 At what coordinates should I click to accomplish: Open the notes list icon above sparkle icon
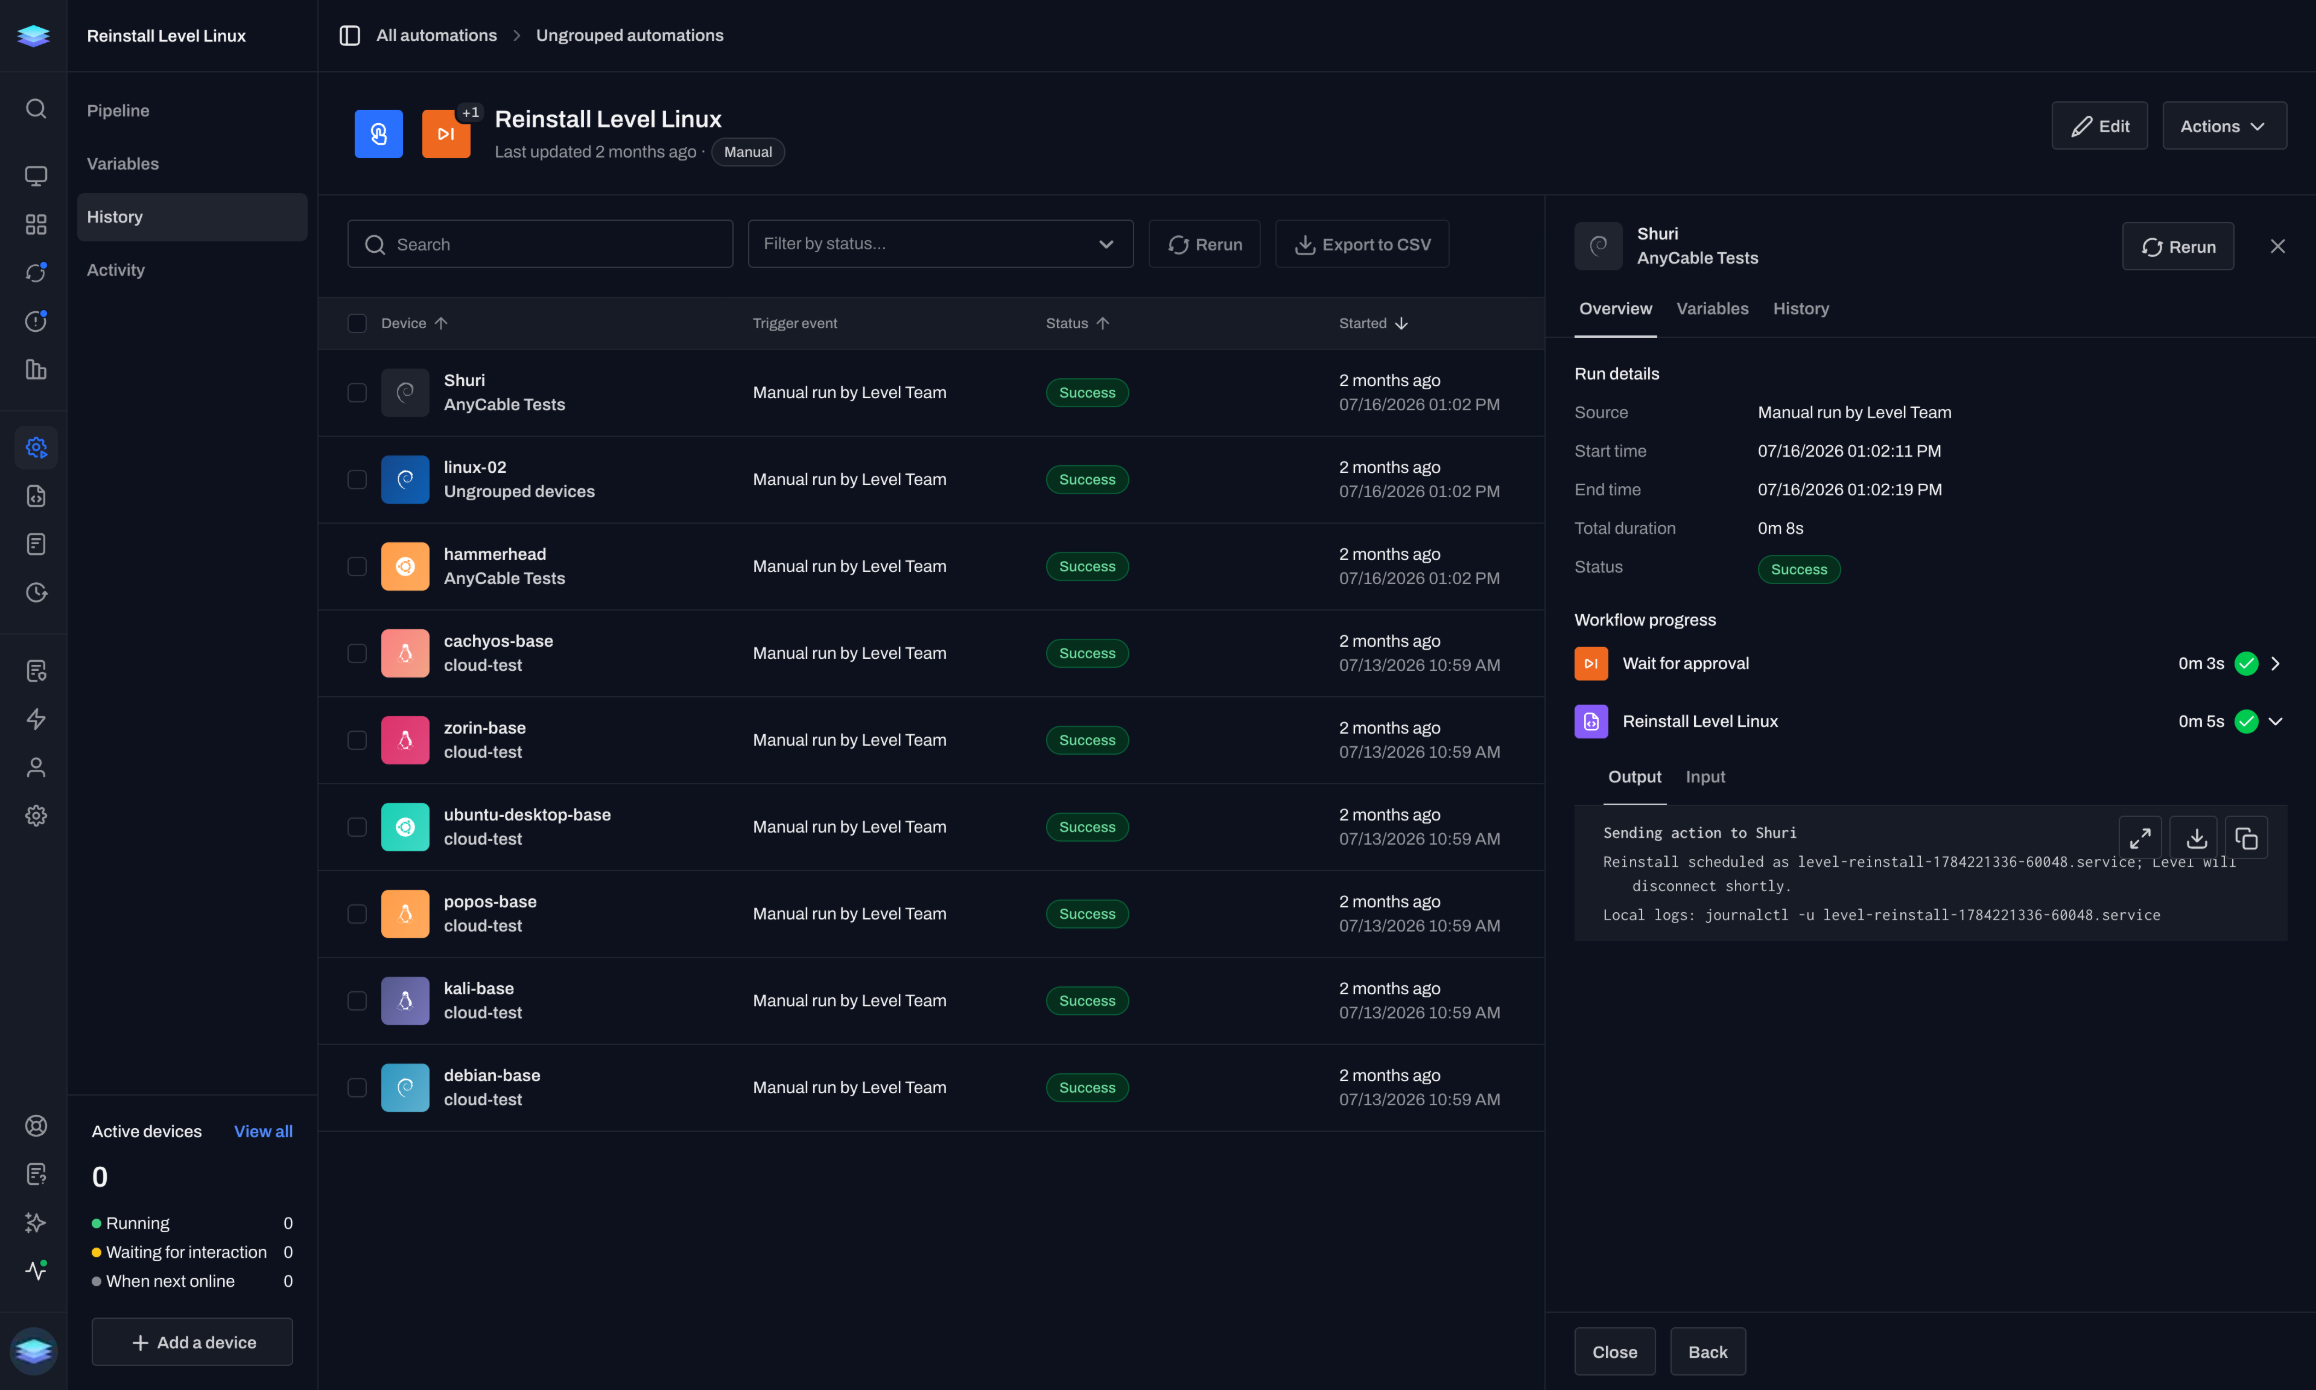(x=36, y=1174)
